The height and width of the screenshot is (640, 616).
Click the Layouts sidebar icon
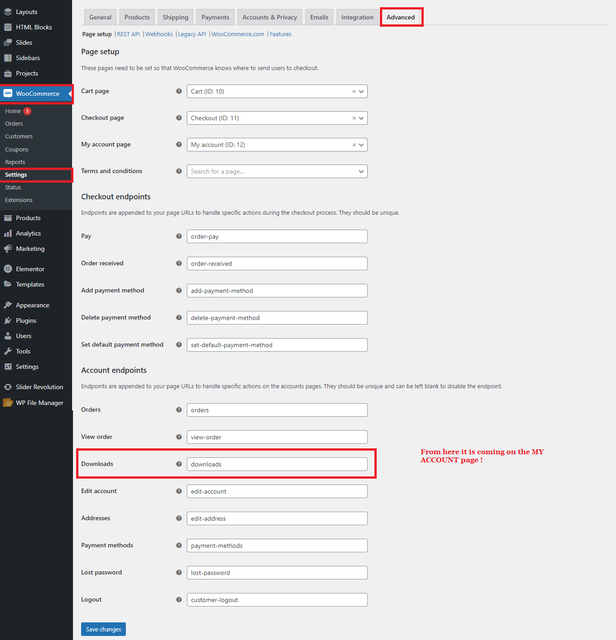tap(8, 12)
